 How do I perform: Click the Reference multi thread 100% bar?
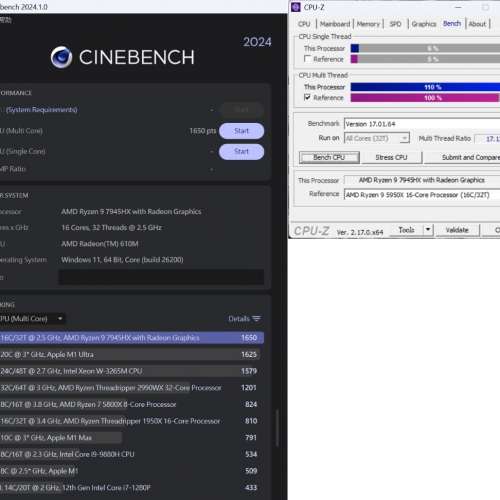tap(425, 98)
